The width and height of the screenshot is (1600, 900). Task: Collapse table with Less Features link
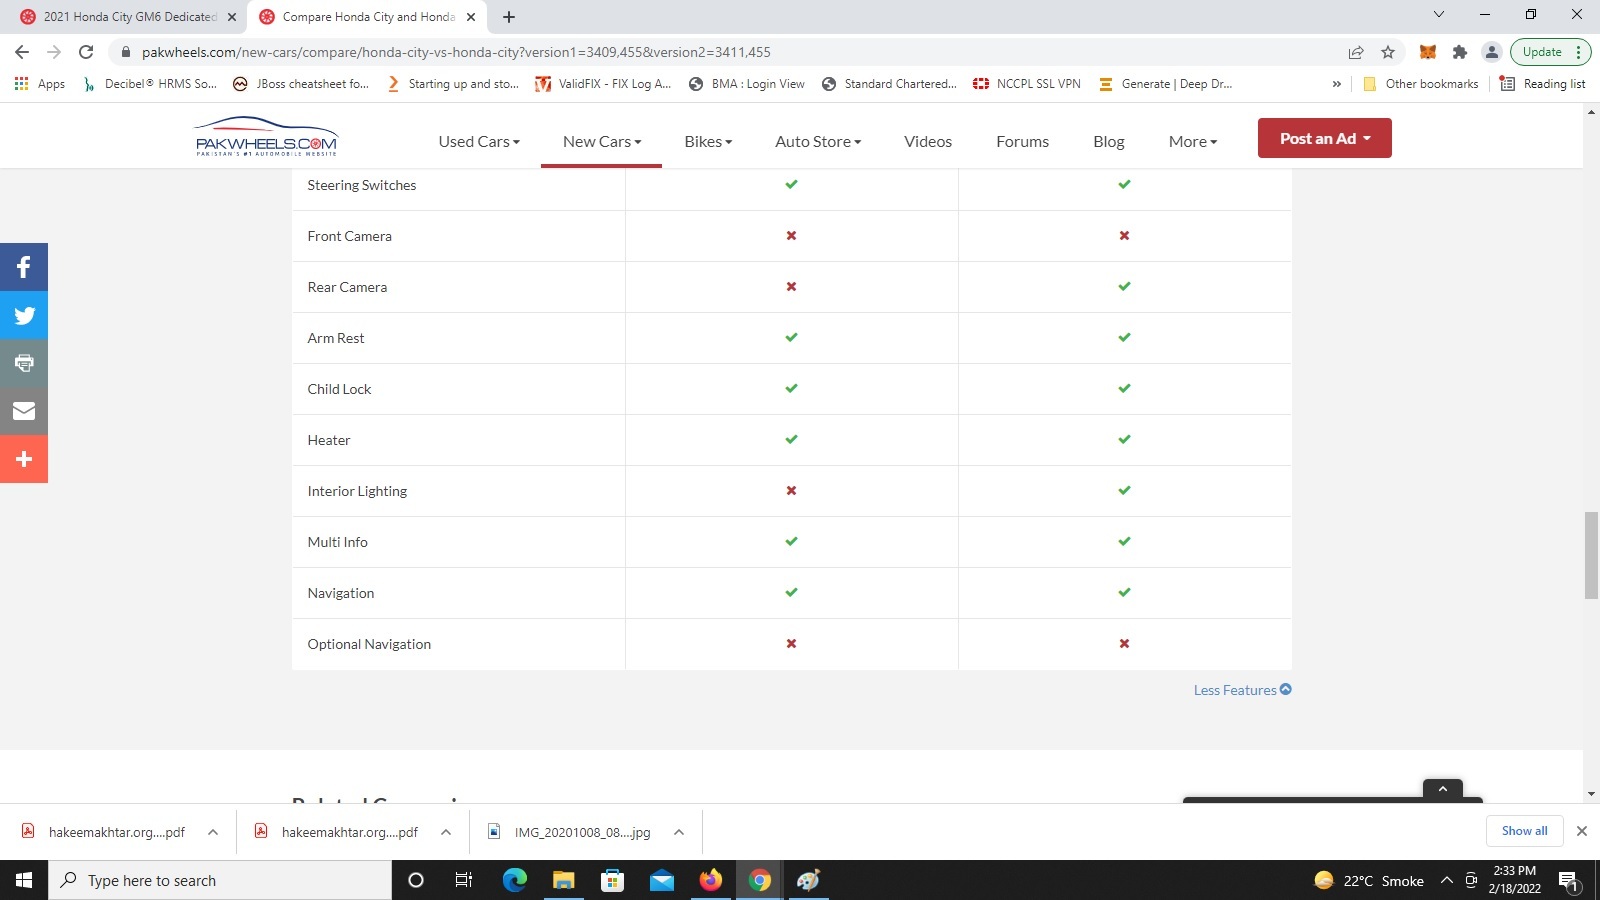click(1242, 690)
